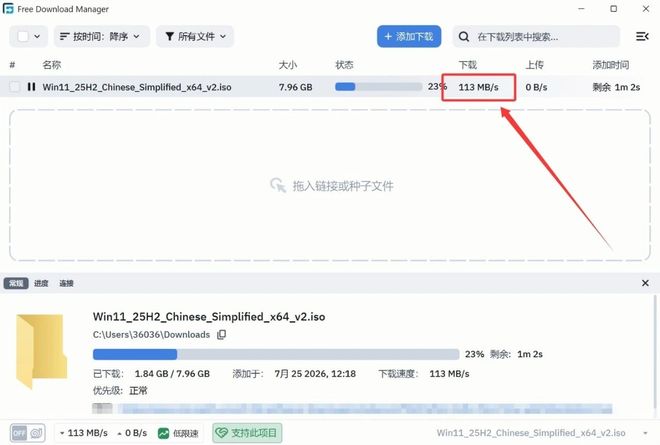
Task: Click the path C:\Users\36036\Downloads
Action: tap(151, 335)
